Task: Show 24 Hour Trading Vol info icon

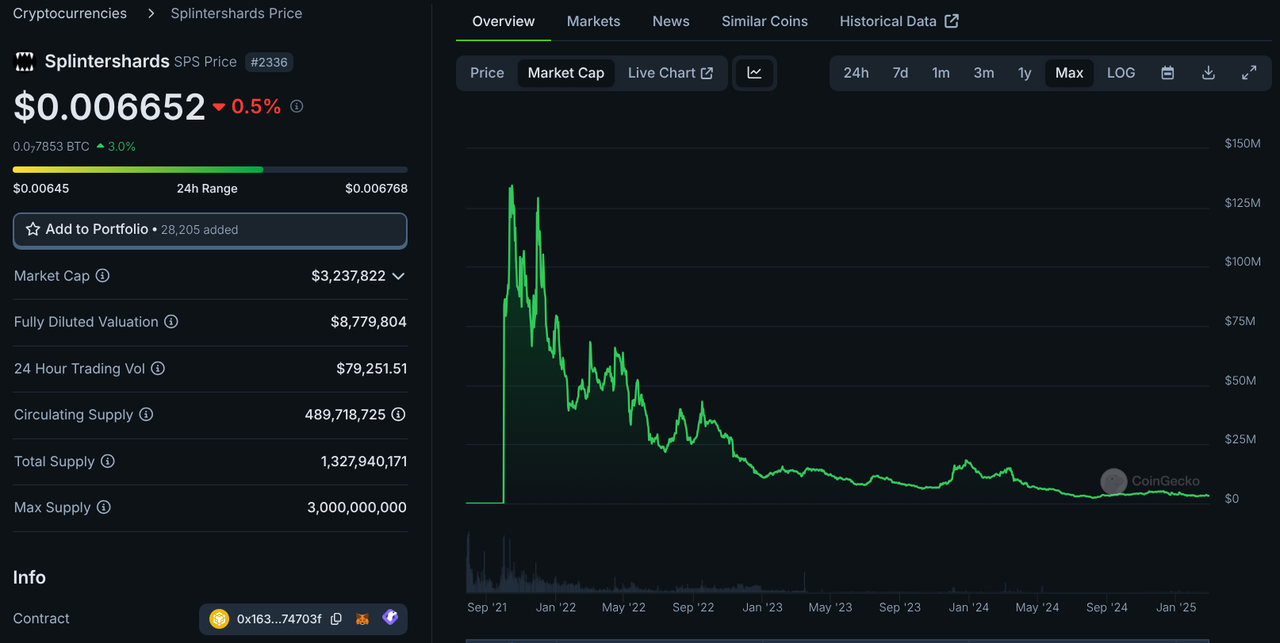Action: [158, 368]
